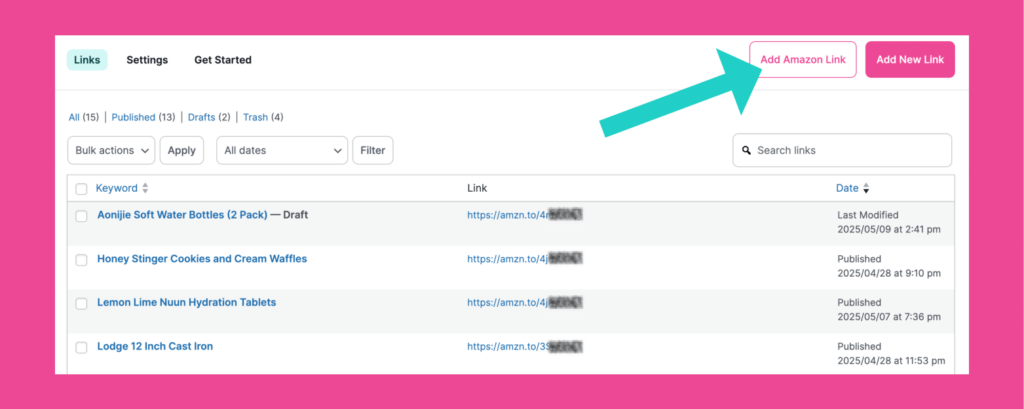
Task: Select the Honey Stinger Cookies checkbox
Action: coord(81,260)
